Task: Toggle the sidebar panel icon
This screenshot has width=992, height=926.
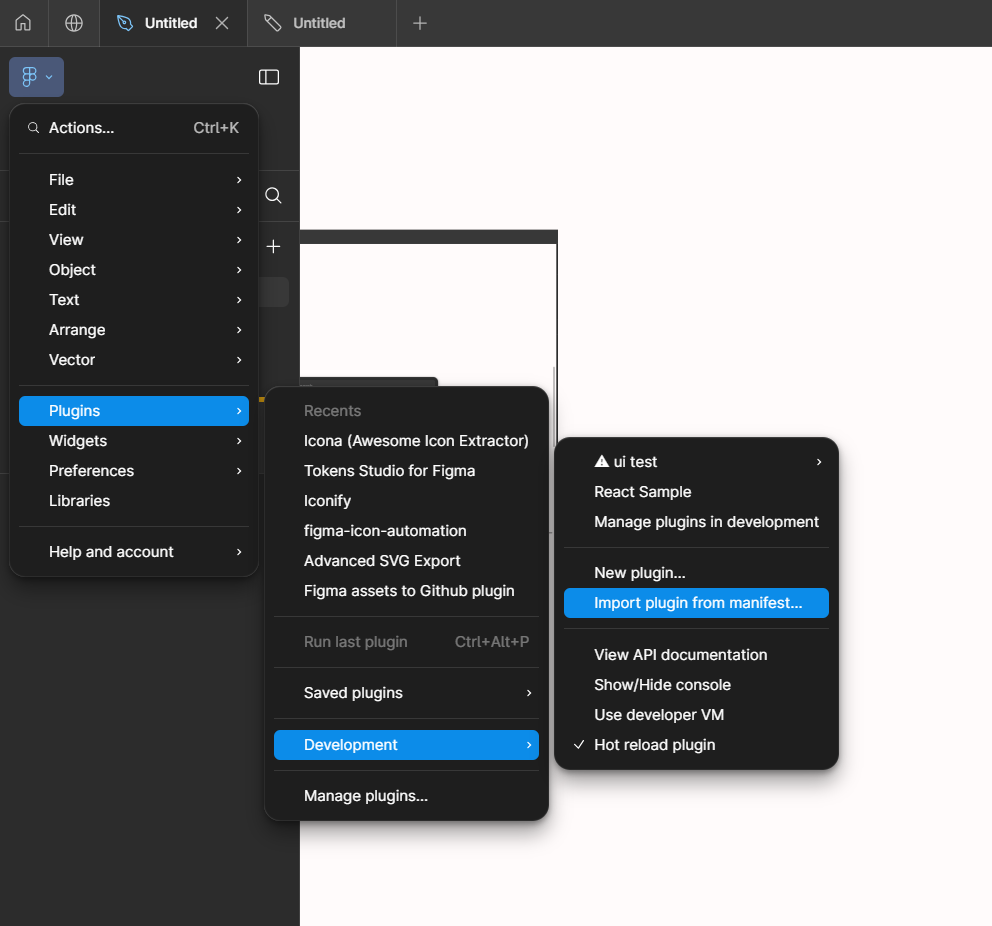Action: point(269,77)
